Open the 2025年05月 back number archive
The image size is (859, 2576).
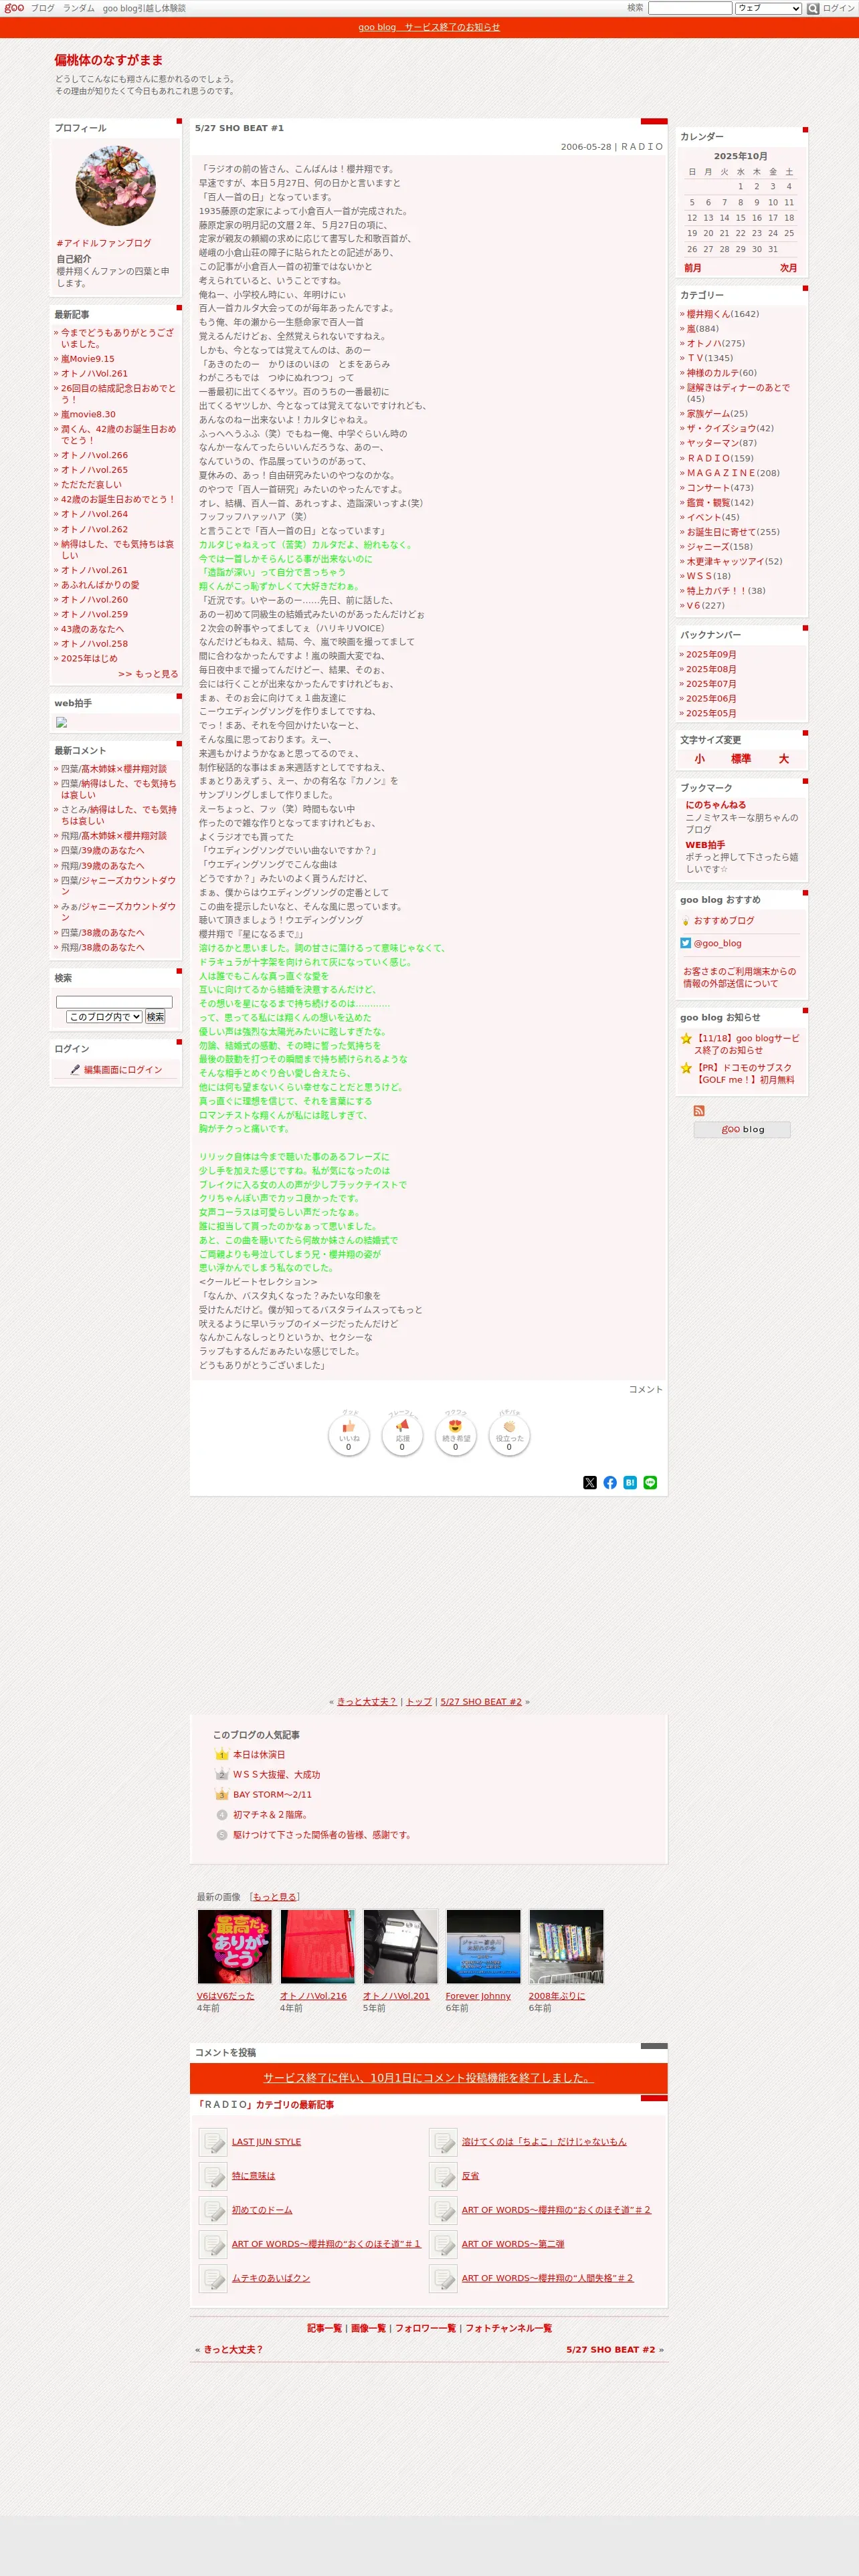click(x=711, y=713)
